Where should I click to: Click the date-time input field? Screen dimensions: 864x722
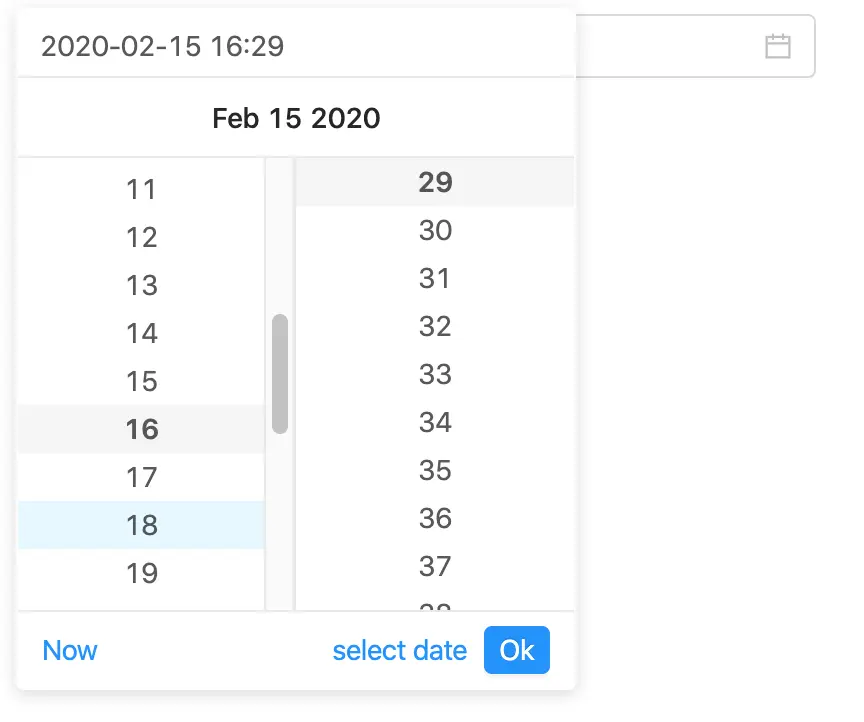tap(295, 46)
